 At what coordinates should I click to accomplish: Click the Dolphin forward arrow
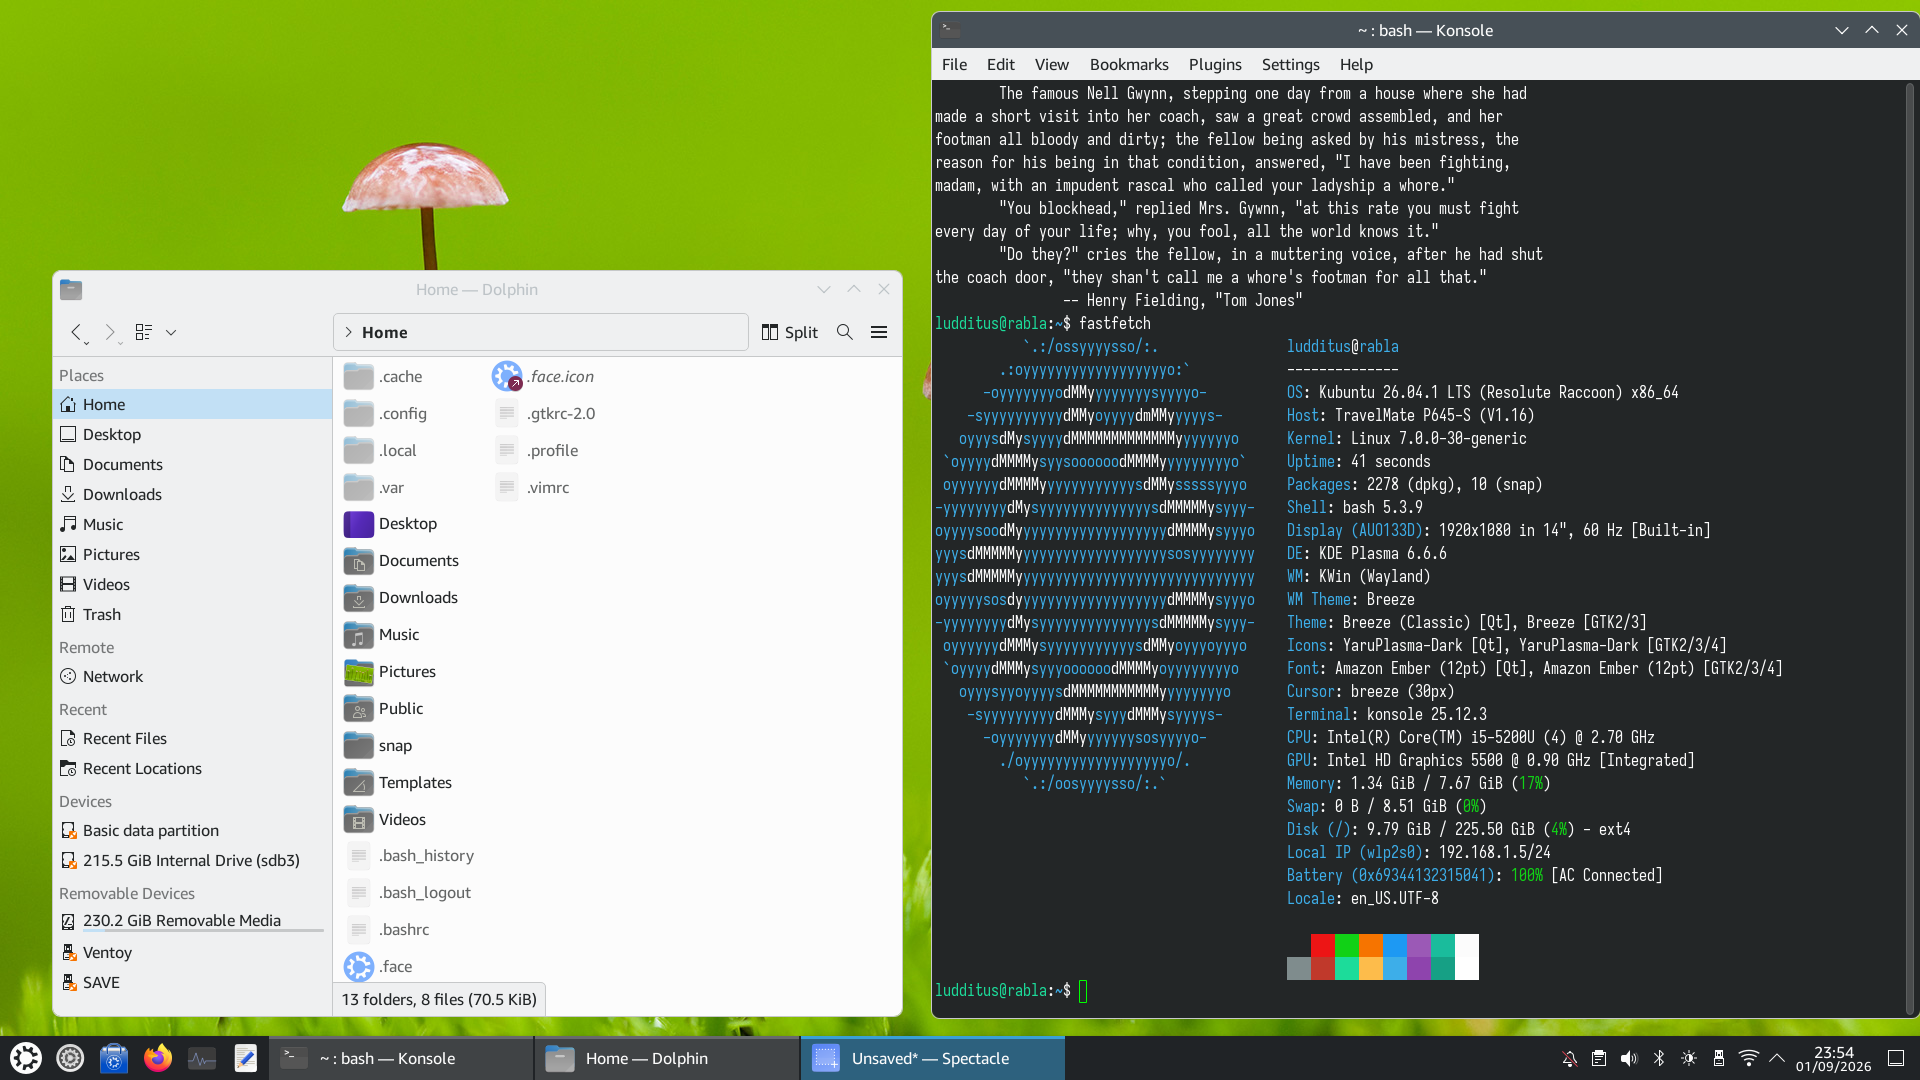[x=110, y=332]
